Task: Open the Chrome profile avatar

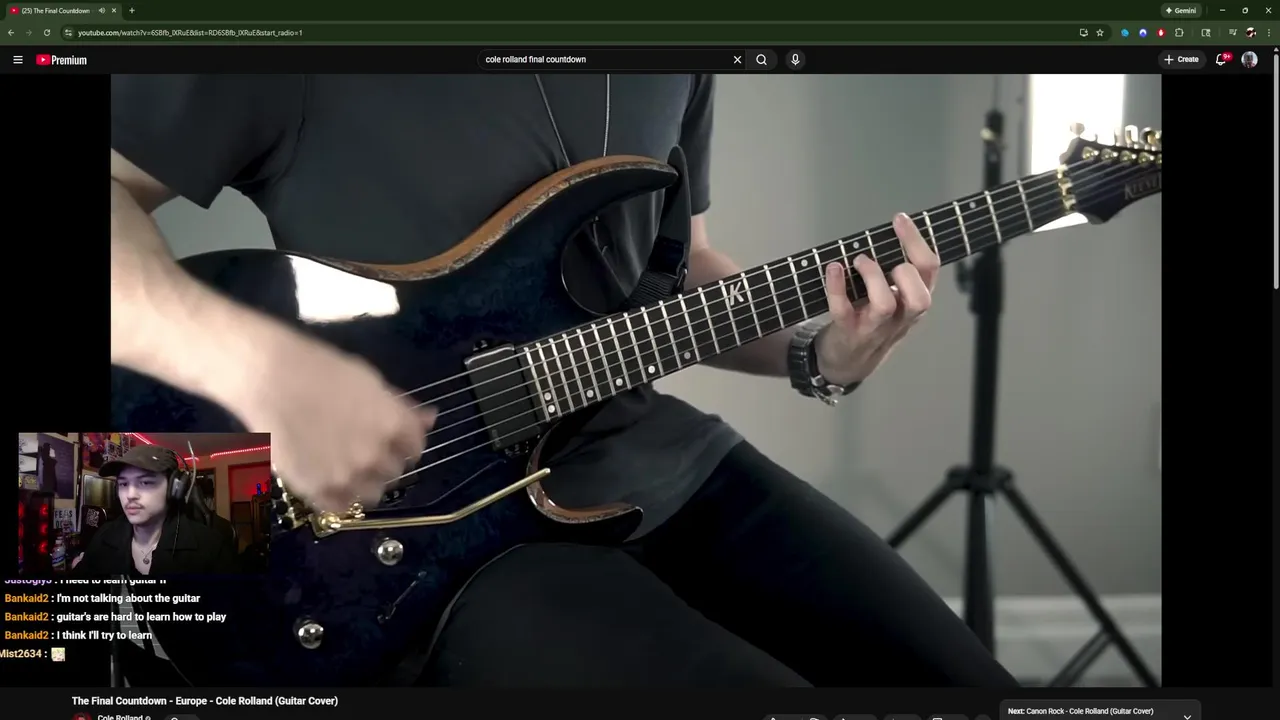Action: 1250,33
